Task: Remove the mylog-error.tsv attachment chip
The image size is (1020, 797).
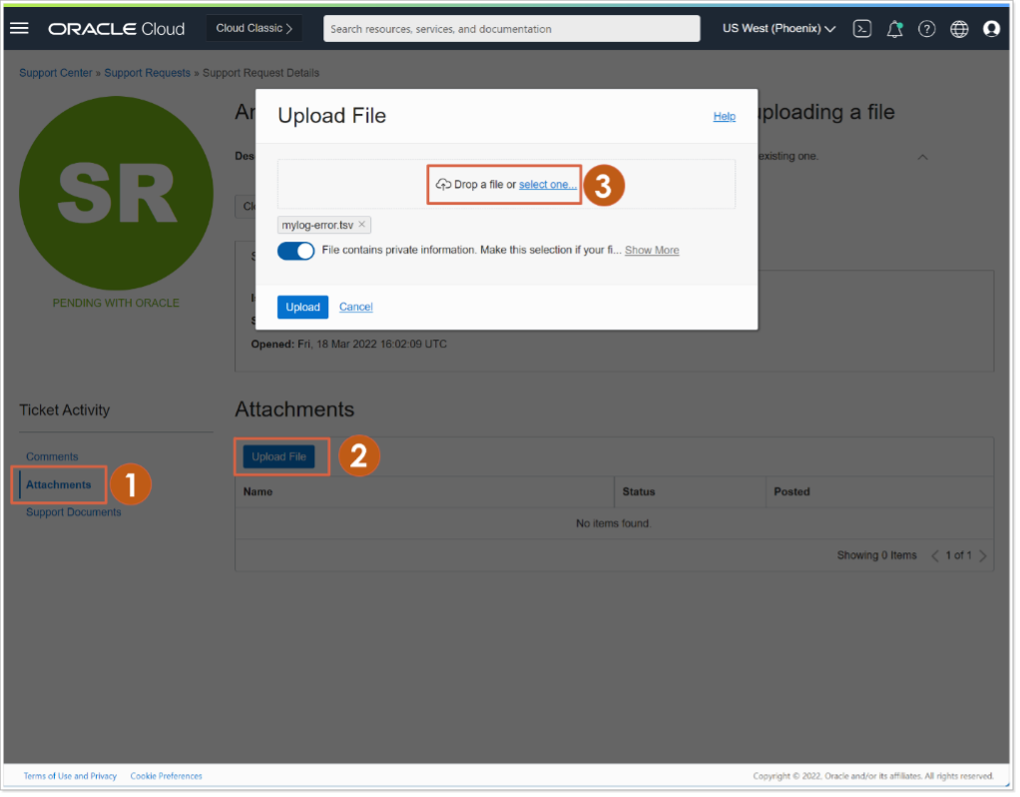Action: click(361, 224)
